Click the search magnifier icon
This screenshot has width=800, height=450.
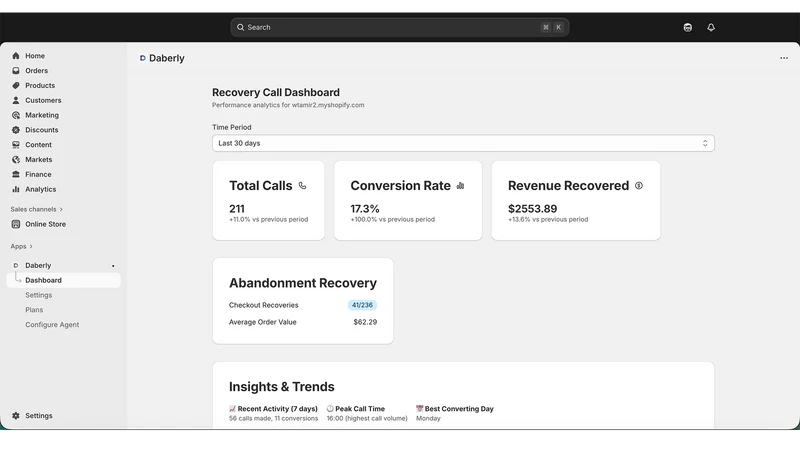240,27
